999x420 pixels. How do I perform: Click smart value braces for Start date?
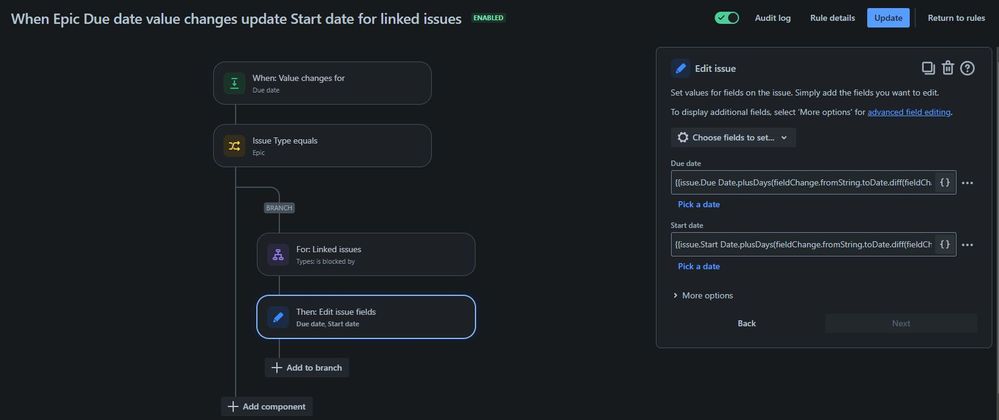(945, 244)
